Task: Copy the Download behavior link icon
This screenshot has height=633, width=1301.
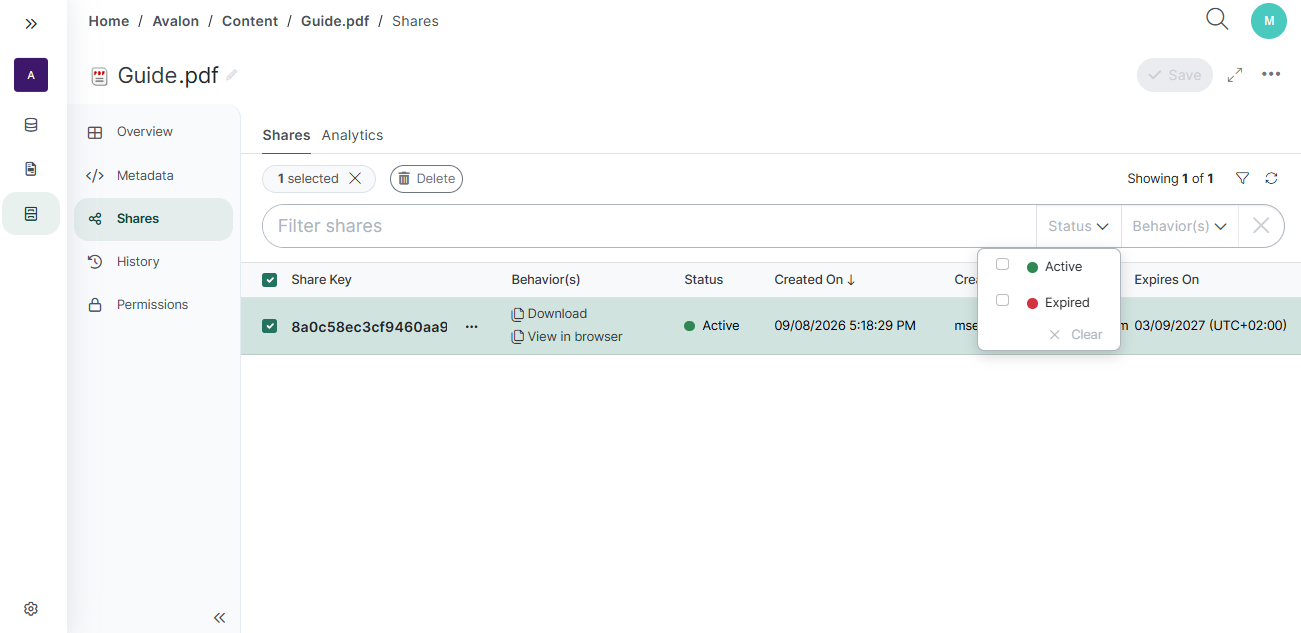Action: (x=518, y=314)
